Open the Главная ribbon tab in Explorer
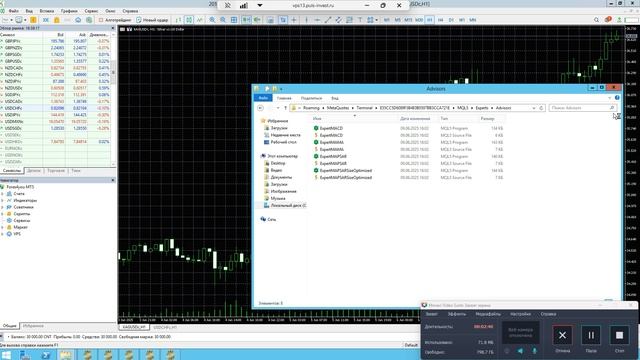 point(284,98)
